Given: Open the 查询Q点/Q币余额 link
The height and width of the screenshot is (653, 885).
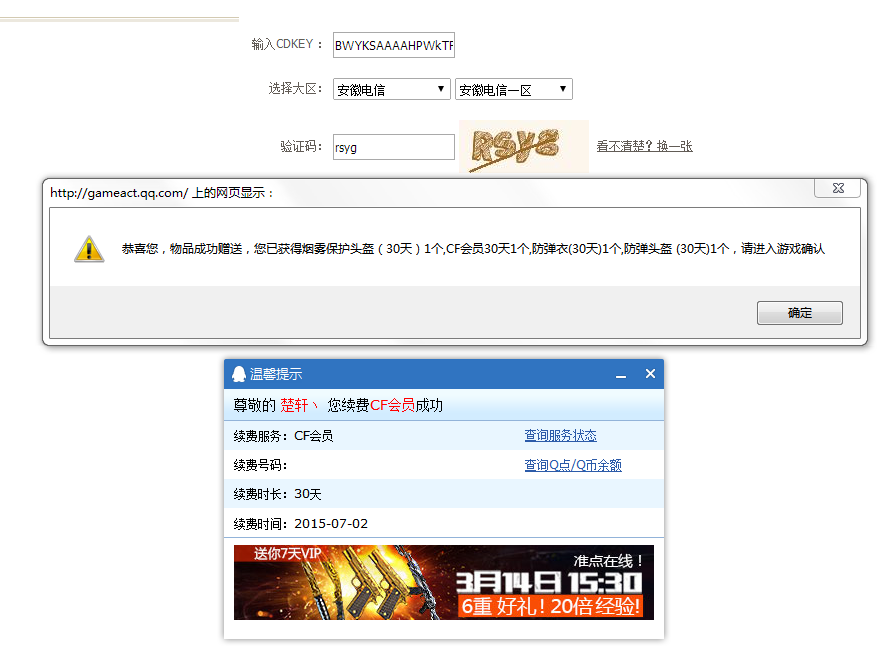Looking at the screenshot, I should tap(573, 465).
